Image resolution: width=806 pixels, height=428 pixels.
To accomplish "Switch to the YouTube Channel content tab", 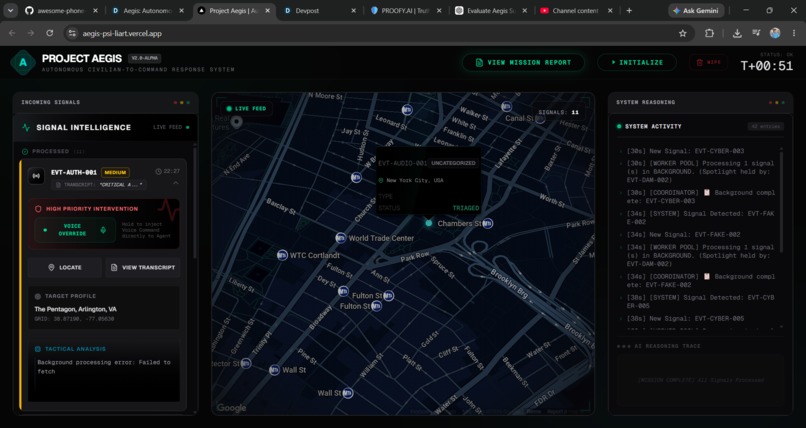I will (576, 10).
